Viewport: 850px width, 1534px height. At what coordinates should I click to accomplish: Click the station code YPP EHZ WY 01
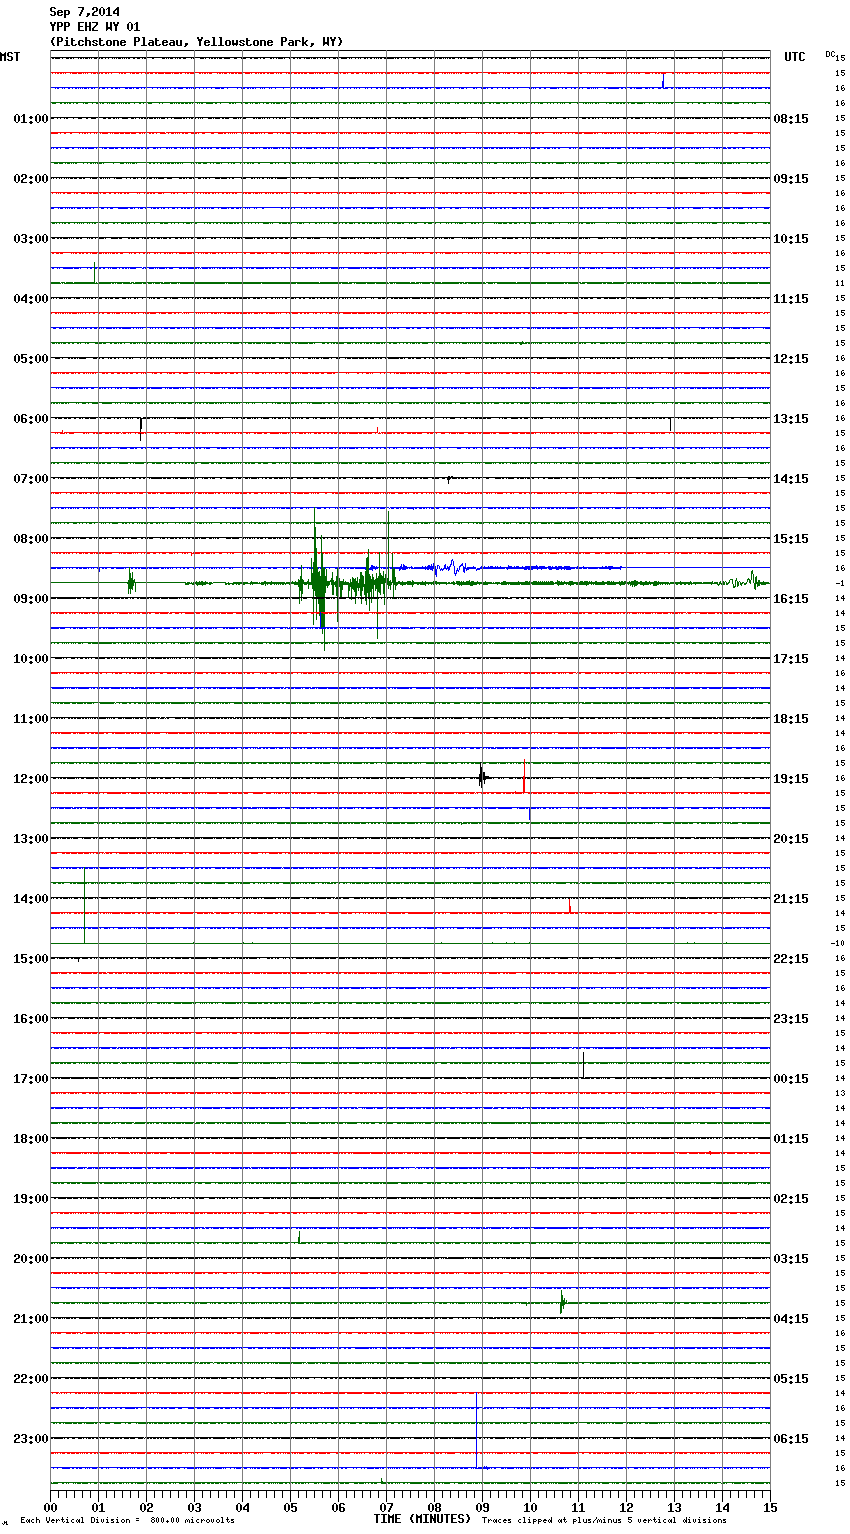click(95, 27)
